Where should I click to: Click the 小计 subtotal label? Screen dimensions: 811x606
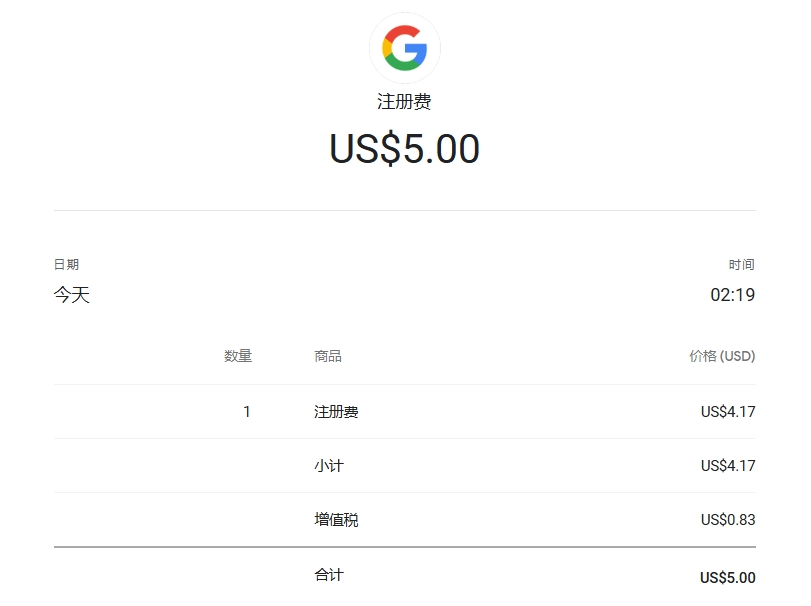(x=329, y=466)
